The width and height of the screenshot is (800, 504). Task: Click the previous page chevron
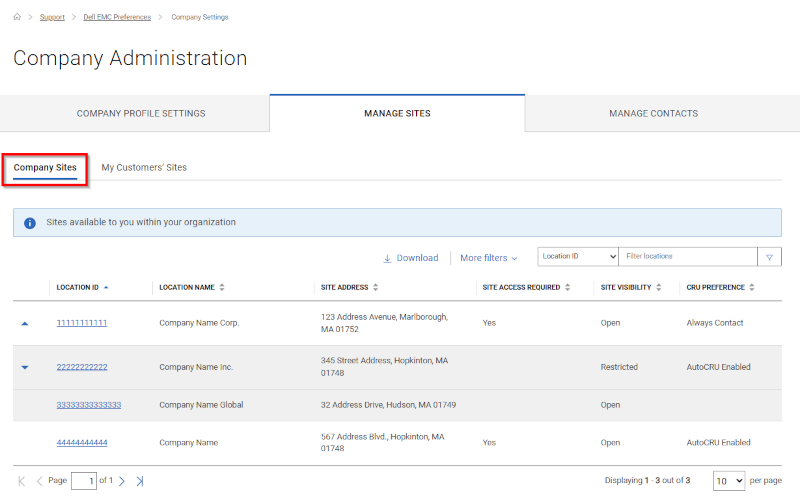pos(39,481)
